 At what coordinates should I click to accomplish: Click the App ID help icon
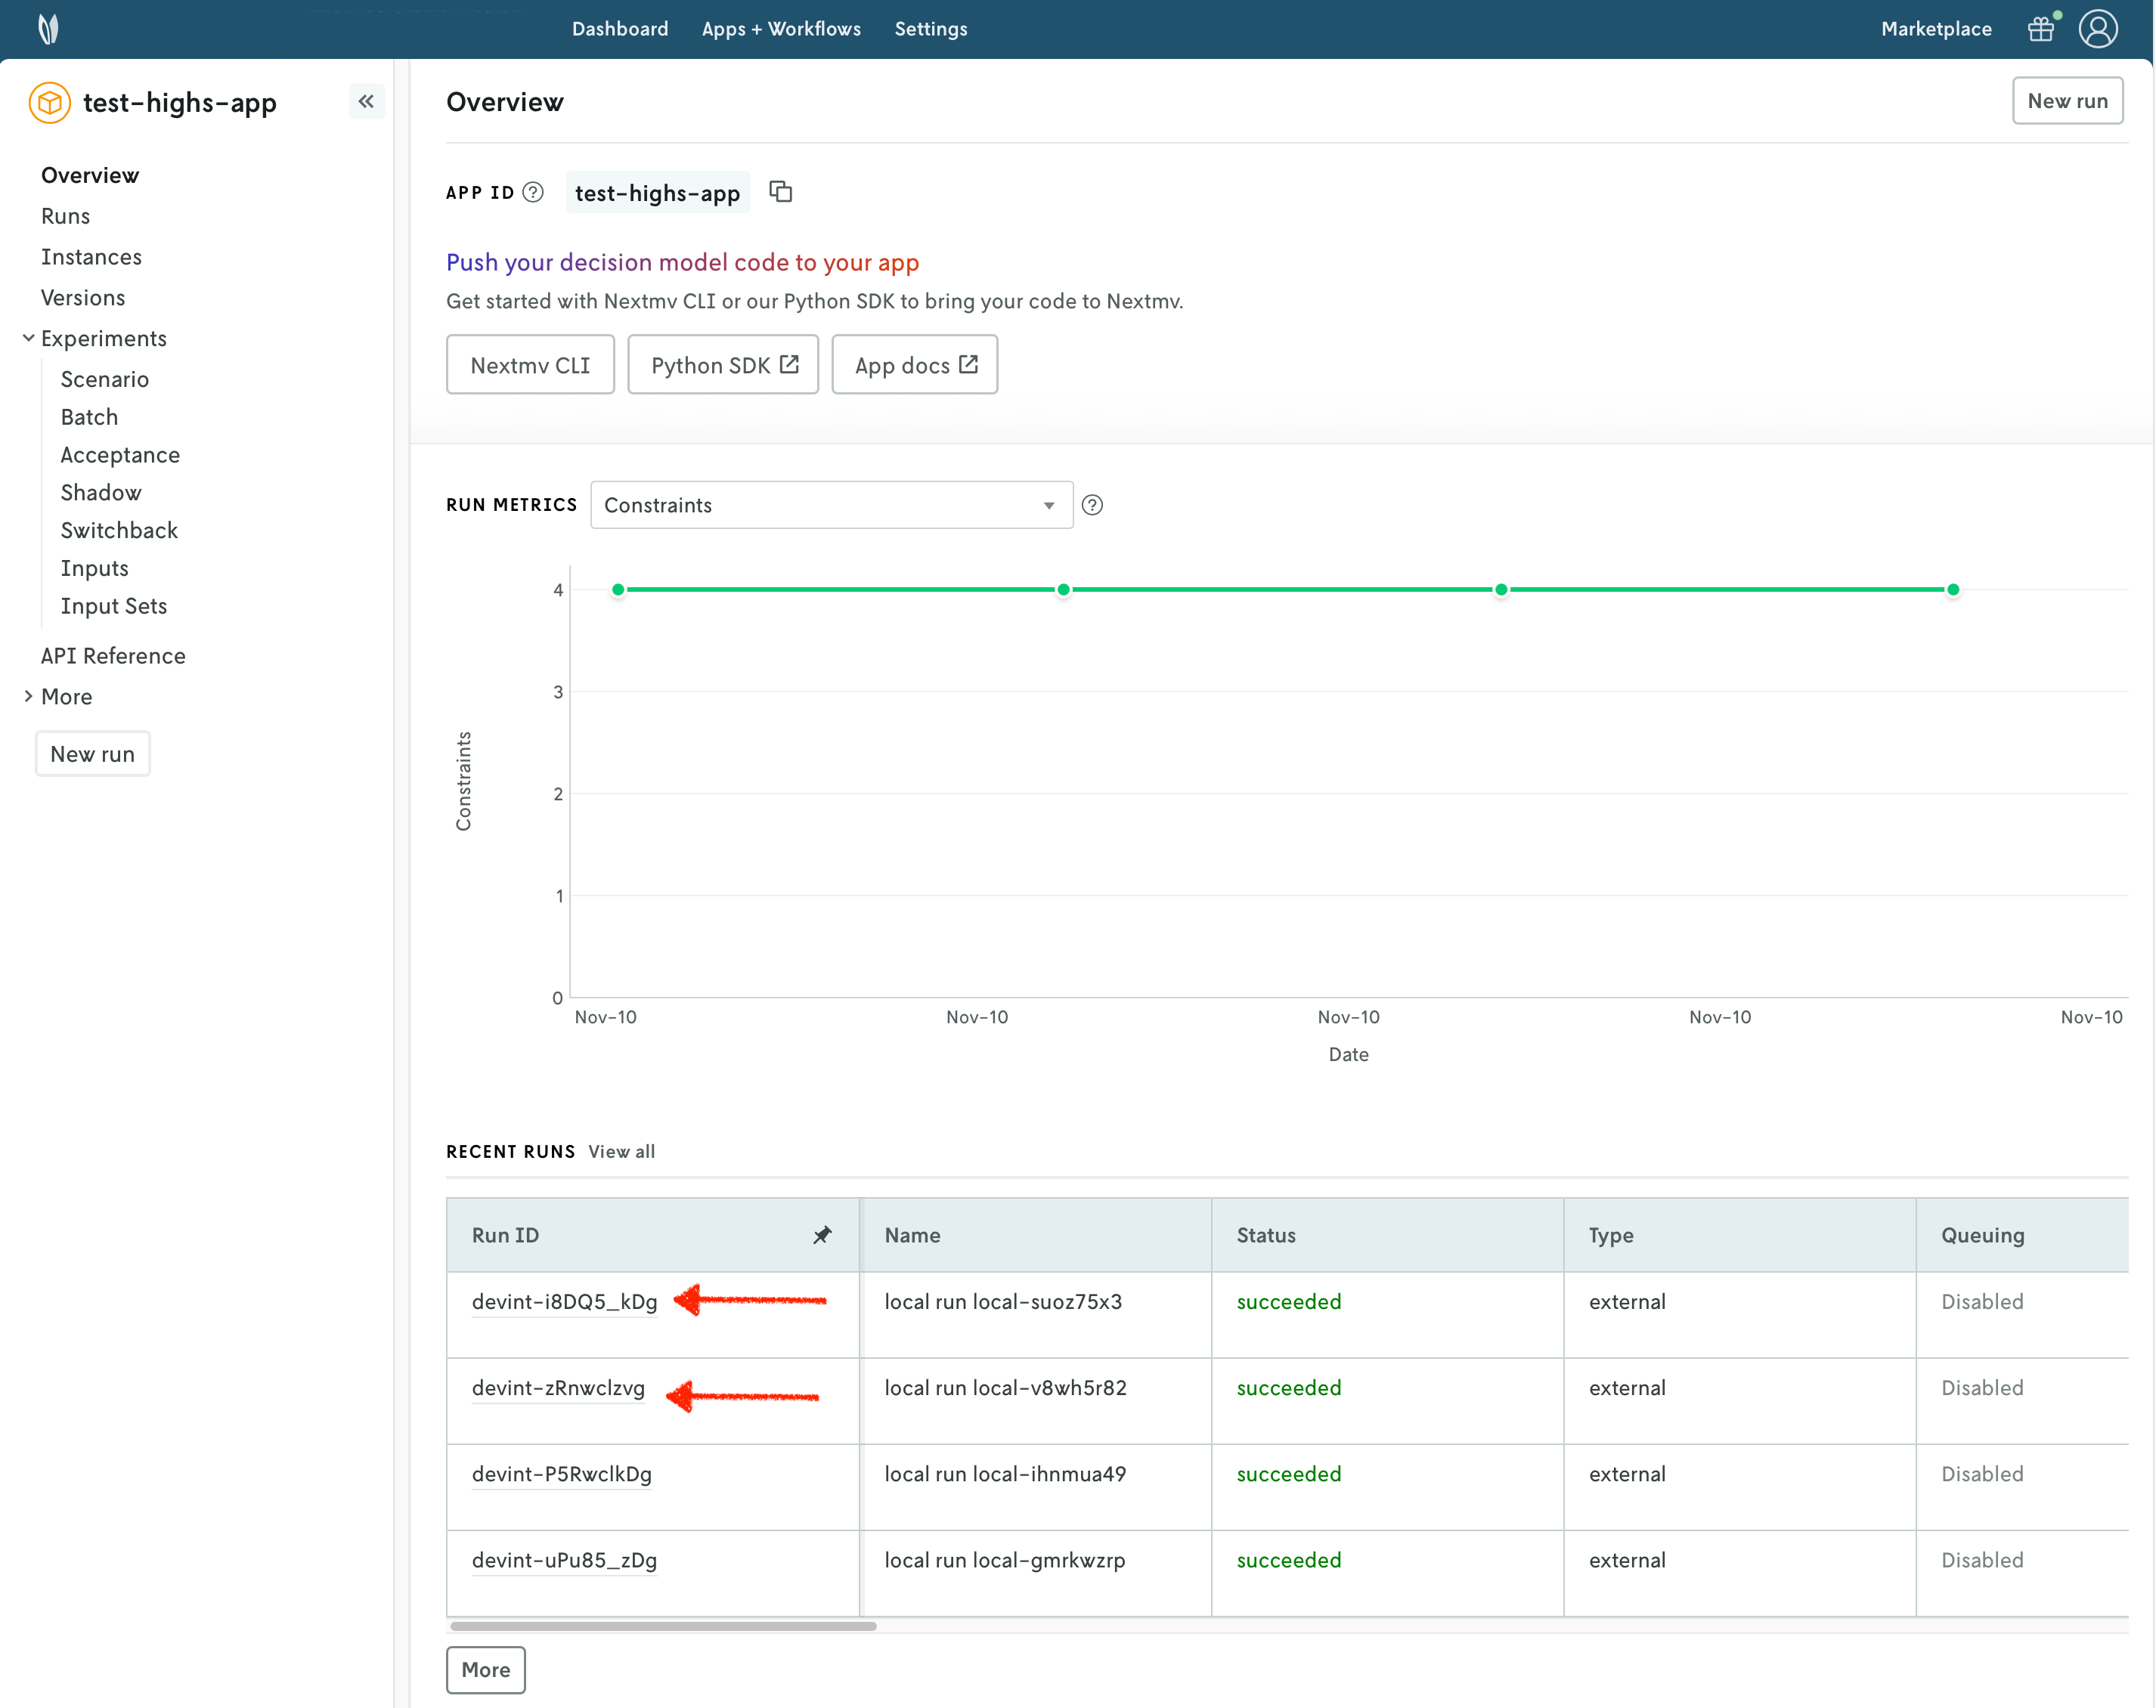click(x=534, y=192)
